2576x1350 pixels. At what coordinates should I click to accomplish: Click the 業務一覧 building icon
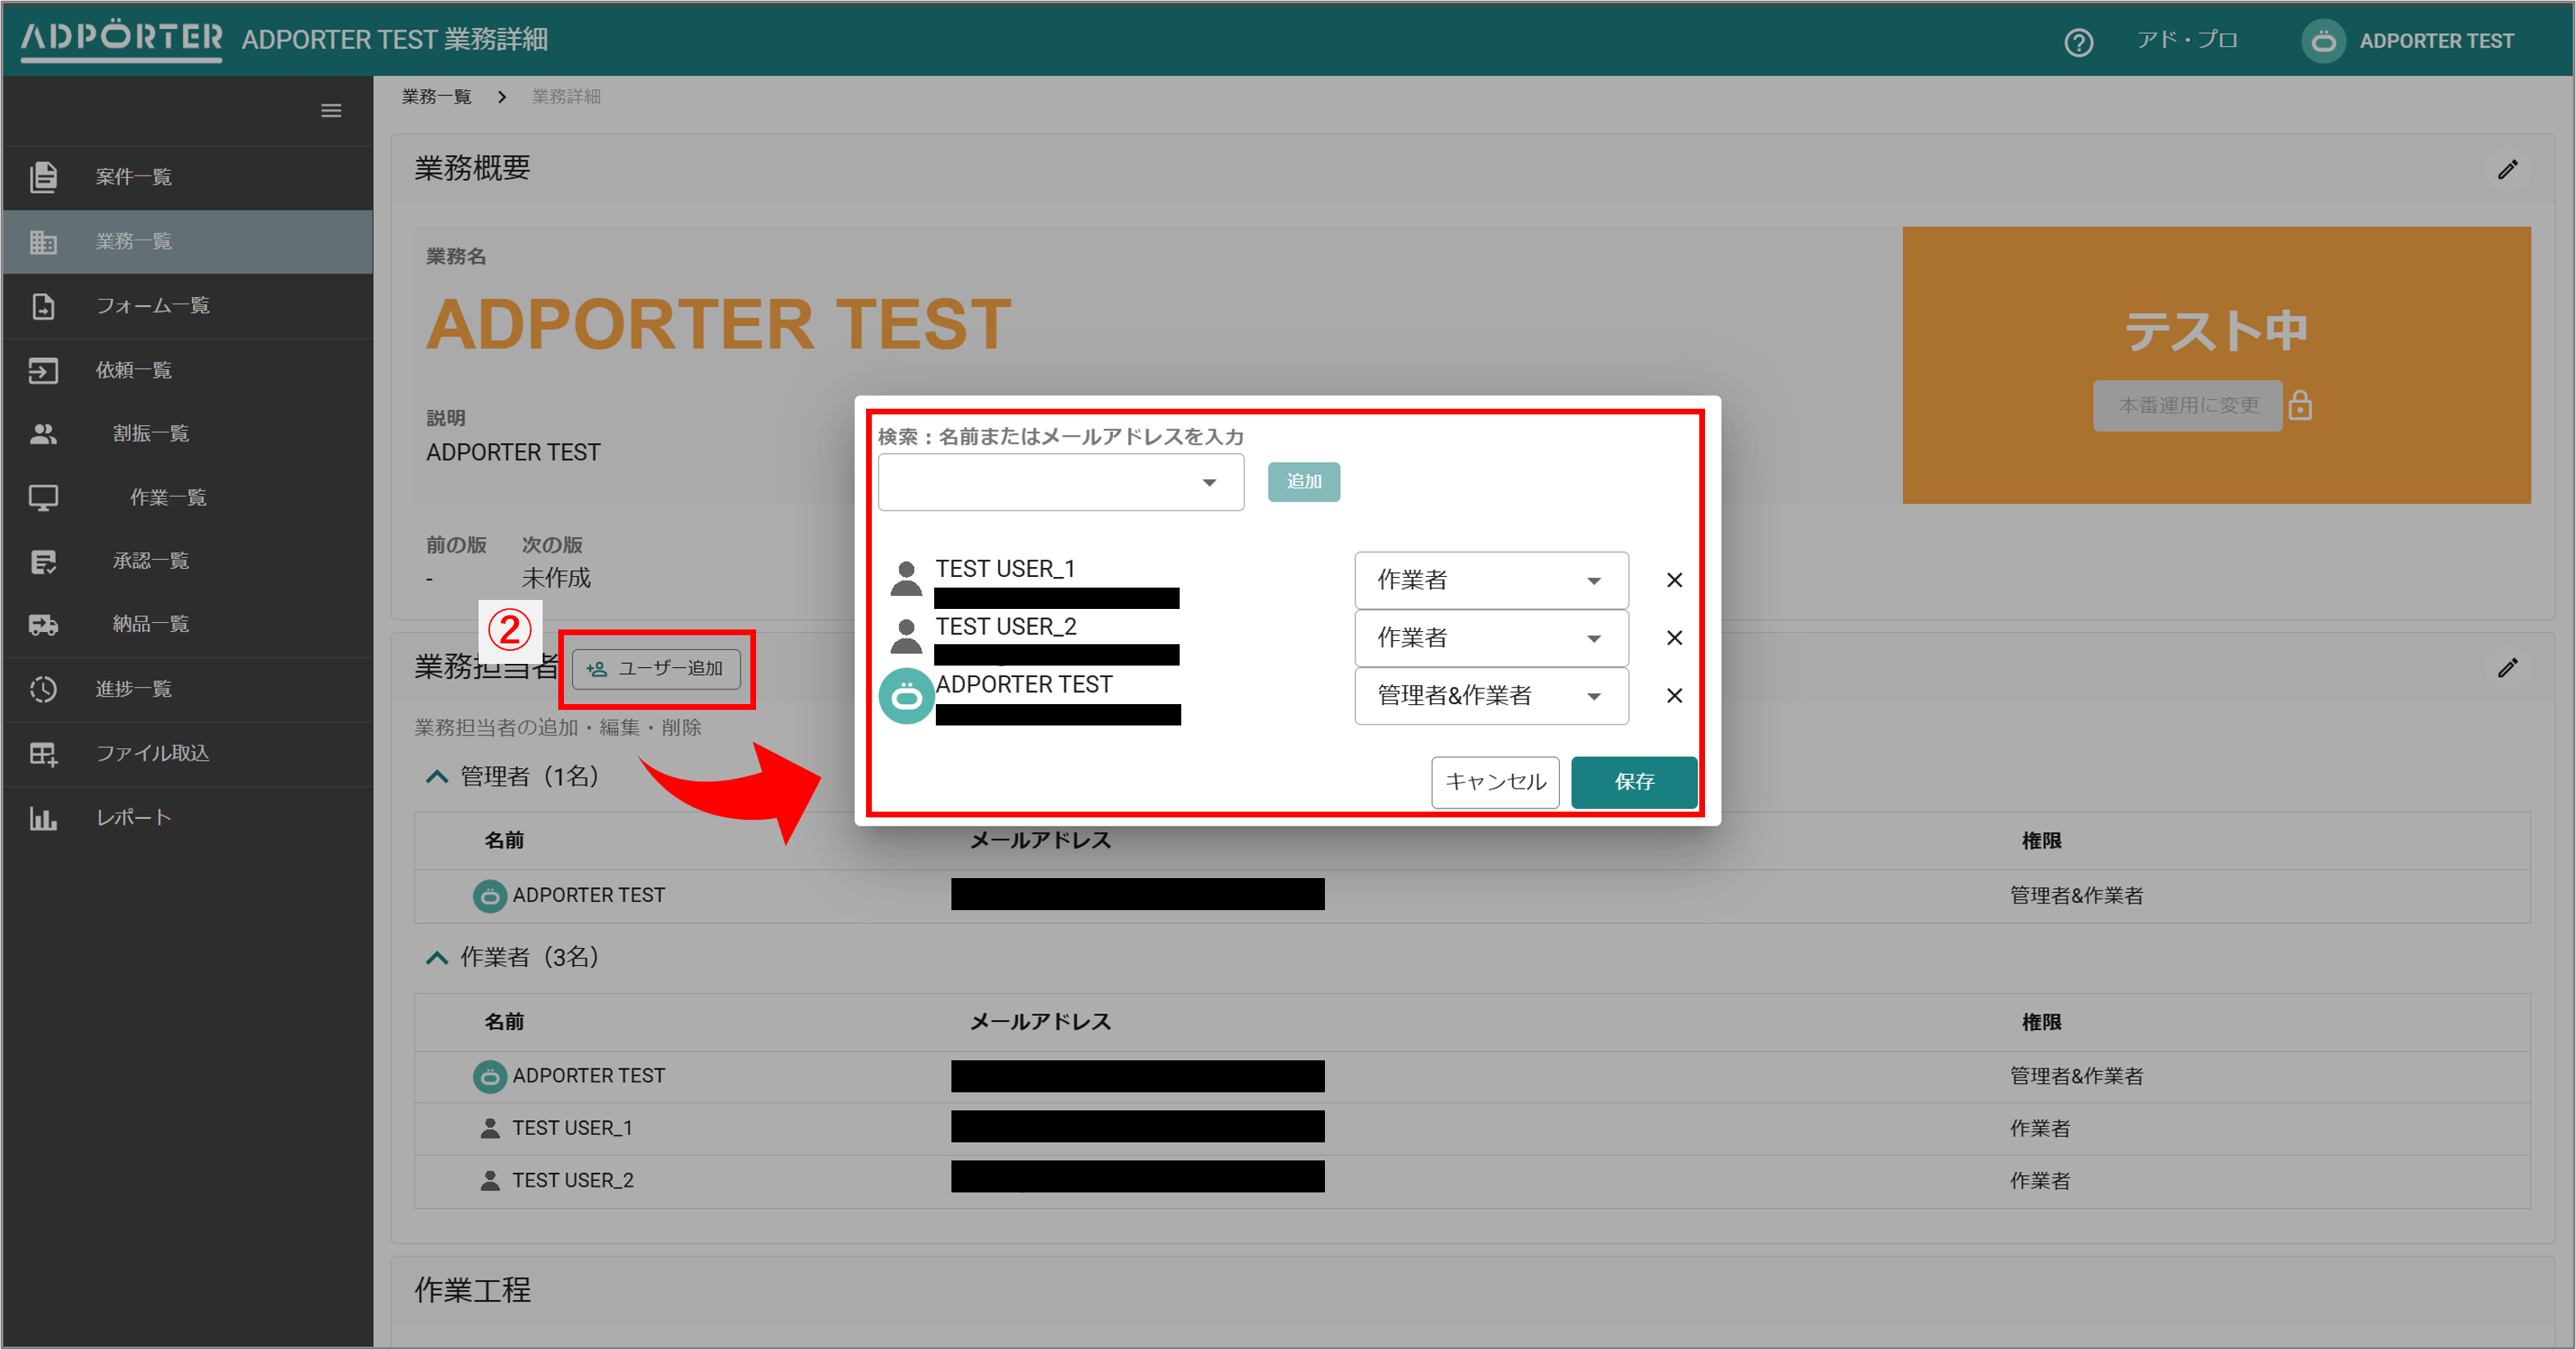pyautogui.click(x=43, y=242)
